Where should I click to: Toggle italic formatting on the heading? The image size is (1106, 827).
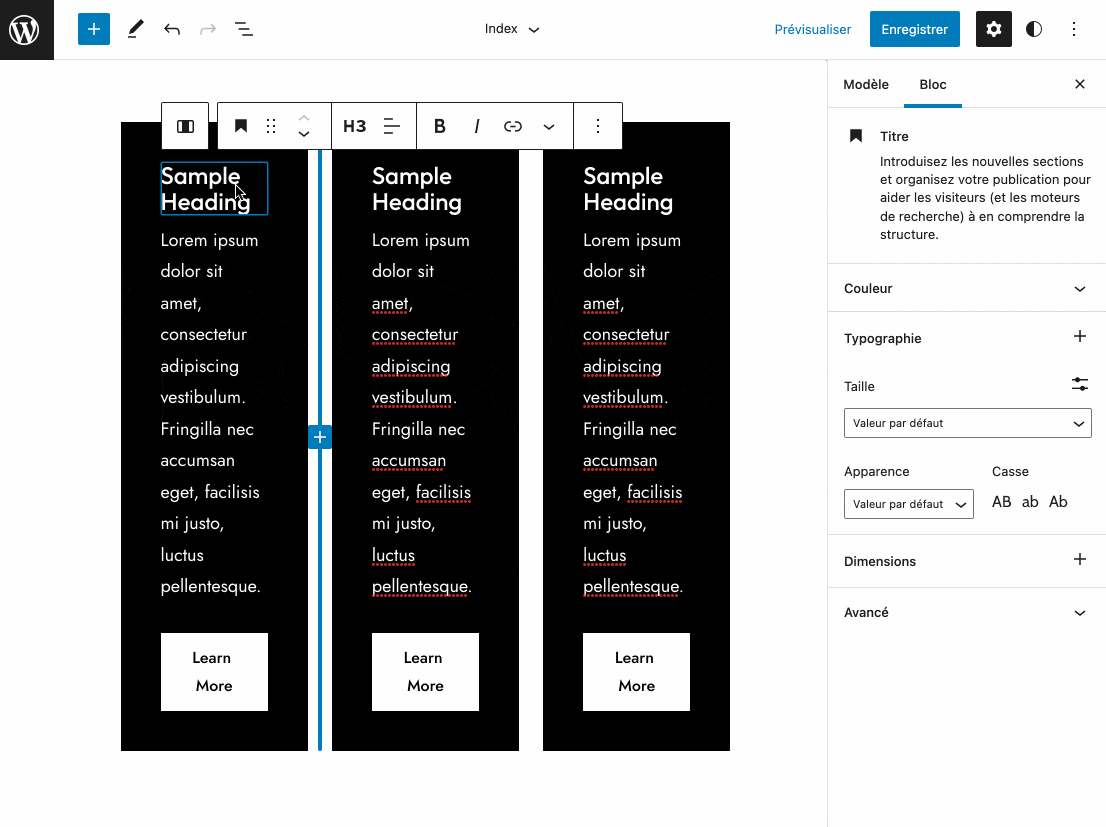pyautogui.click(x=476, y=126)
